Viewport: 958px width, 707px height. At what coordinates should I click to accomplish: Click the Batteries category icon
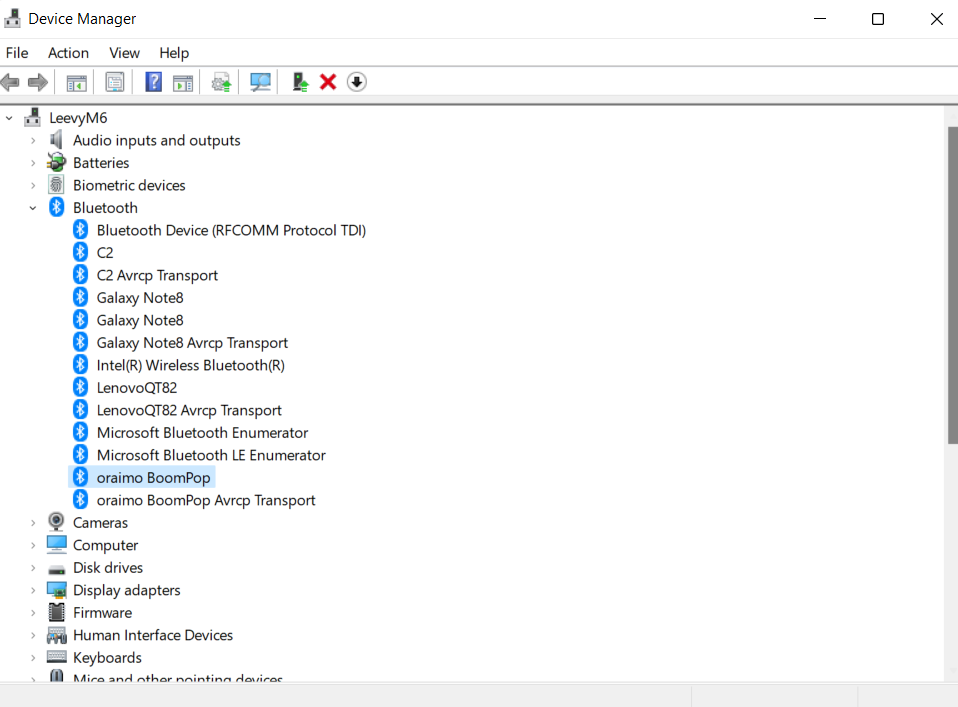[56, 163]
